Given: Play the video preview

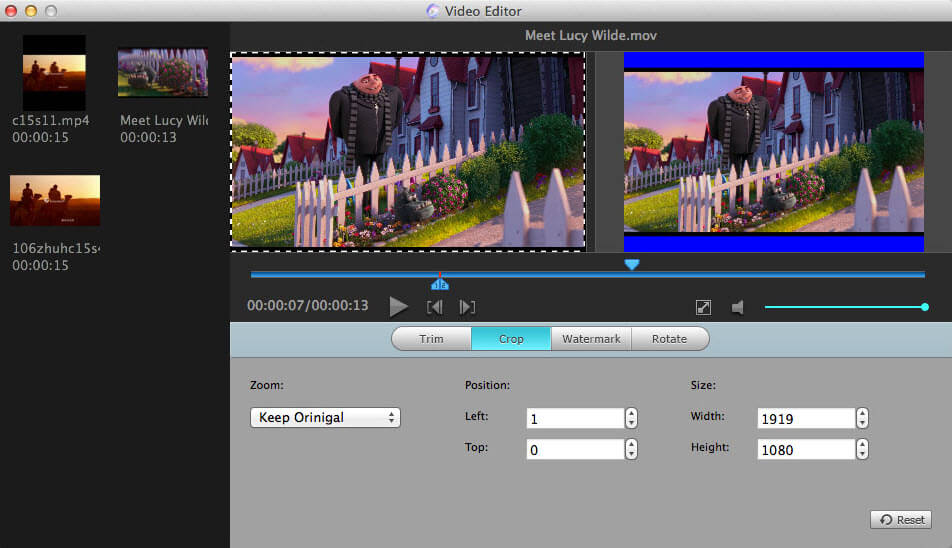Looking at the screenshot, I should [398, 306].
